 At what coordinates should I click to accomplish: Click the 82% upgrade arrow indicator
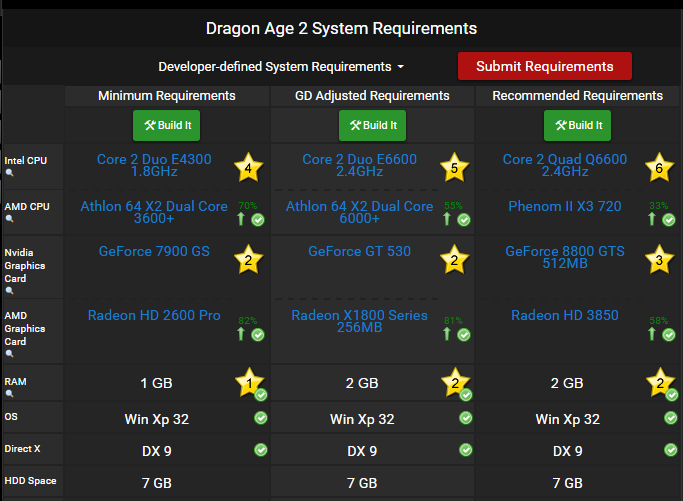click(x=241, y=334)
